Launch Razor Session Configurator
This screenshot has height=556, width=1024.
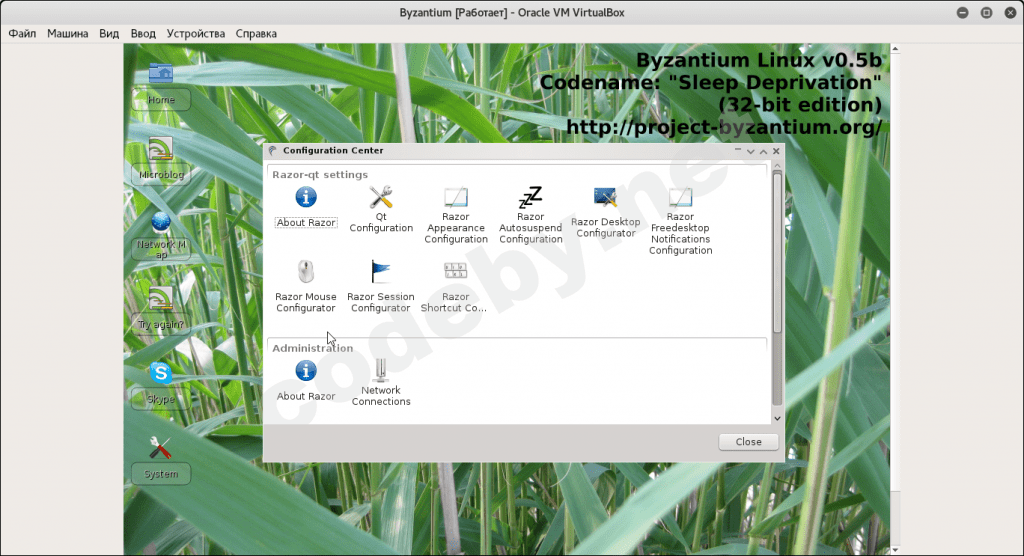click(x=381, y=286)
